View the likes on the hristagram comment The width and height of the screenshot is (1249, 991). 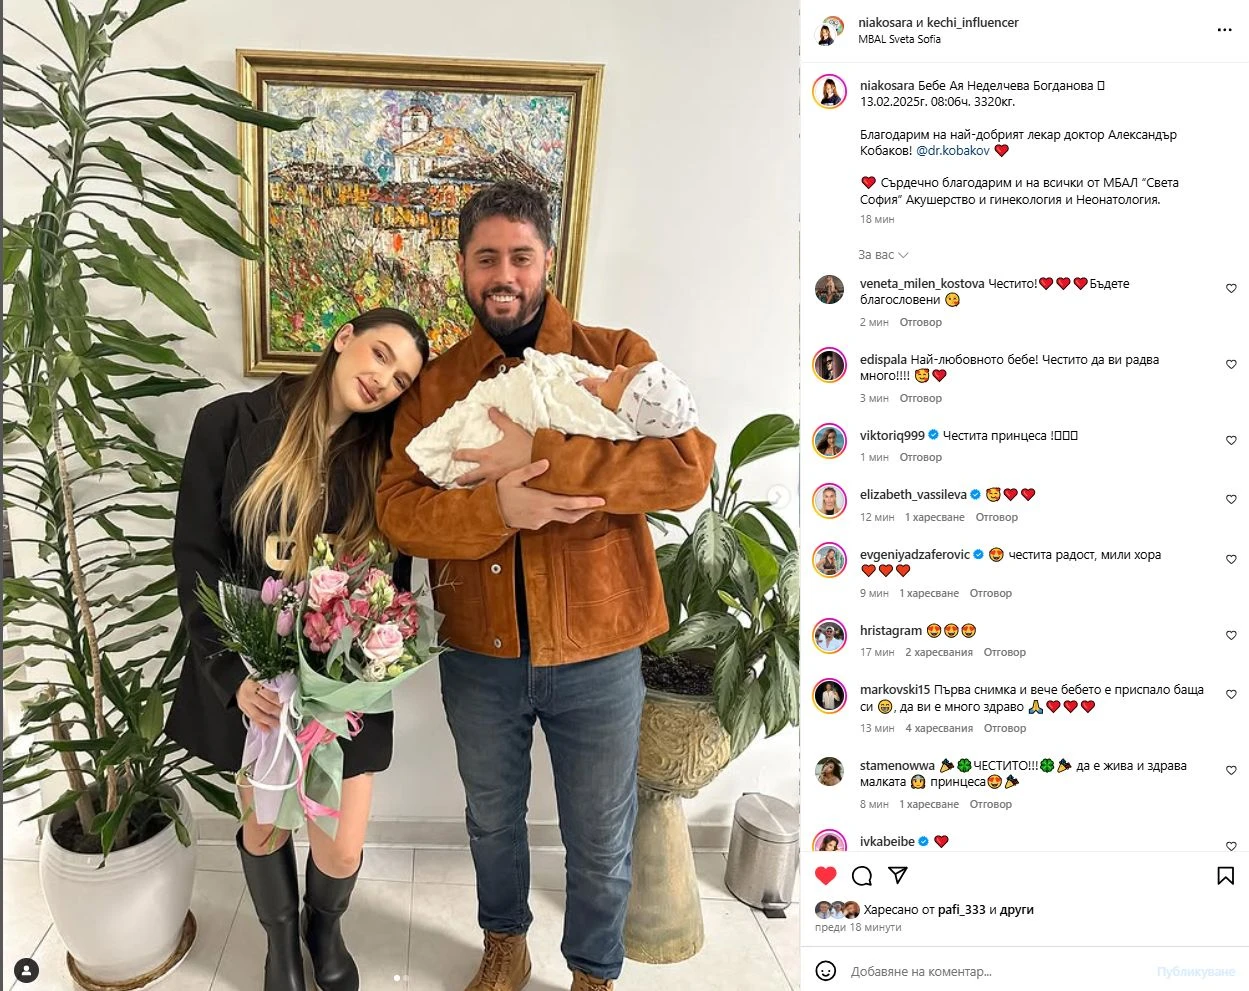[939, 652]
